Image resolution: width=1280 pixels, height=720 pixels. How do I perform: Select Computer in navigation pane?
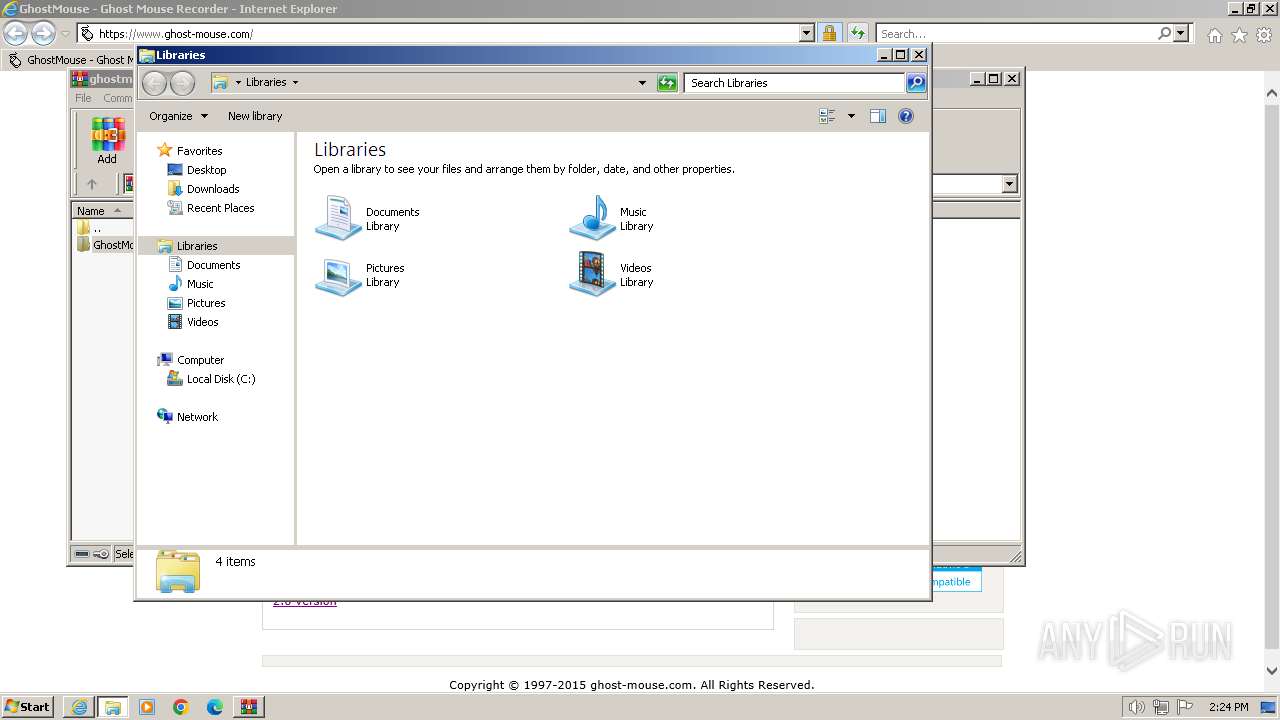tap(200, 360)
